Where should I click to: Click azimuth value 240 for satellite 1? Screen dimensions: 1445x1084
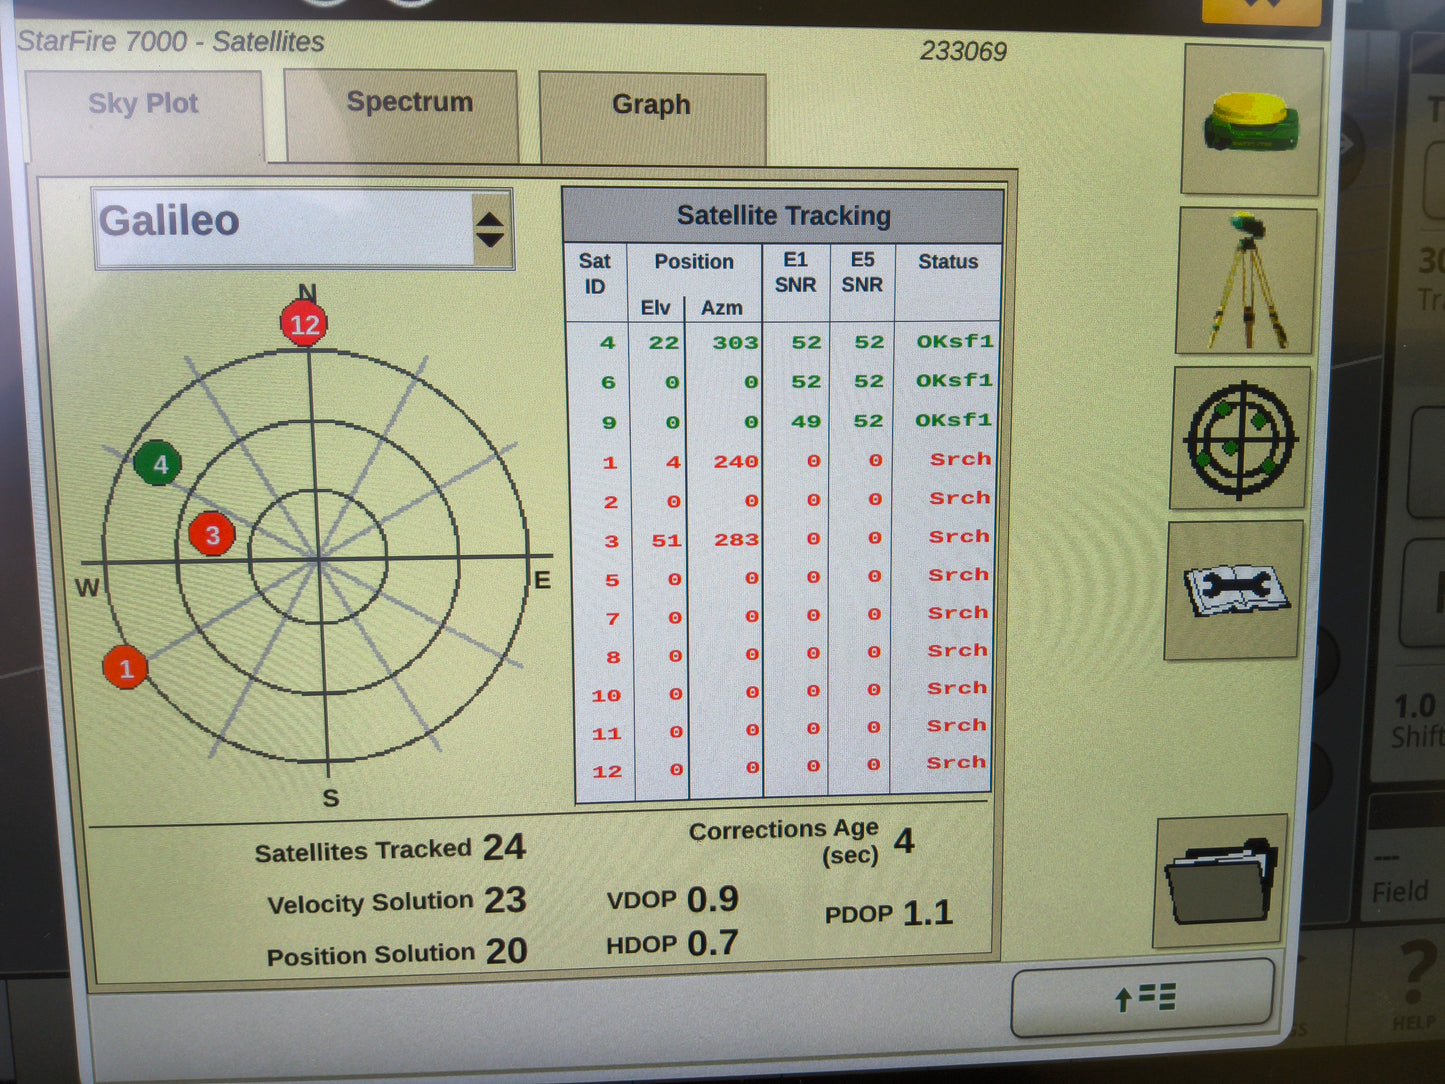click(736, 462)
